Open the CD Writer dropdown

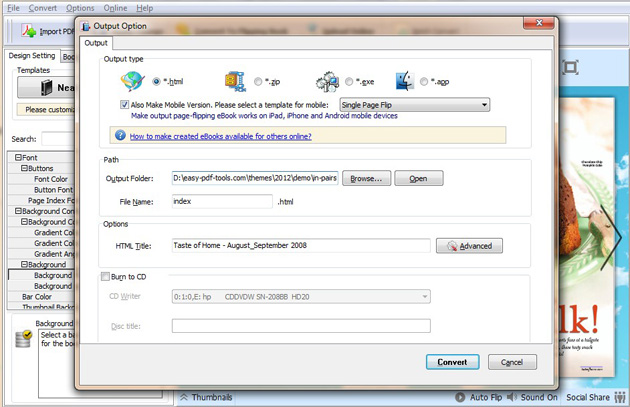pyautogui.click(x=301, y=297)
